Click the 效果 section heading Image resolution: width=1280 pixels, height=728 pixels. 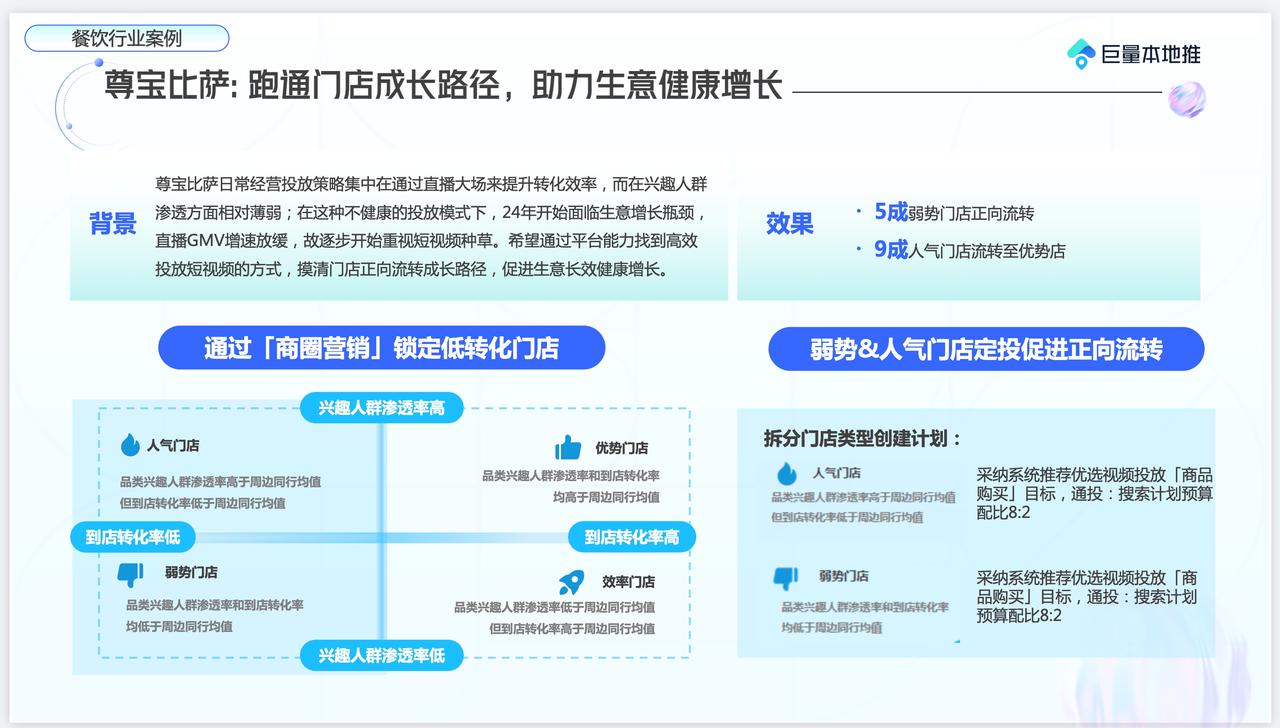coord(789,224)
